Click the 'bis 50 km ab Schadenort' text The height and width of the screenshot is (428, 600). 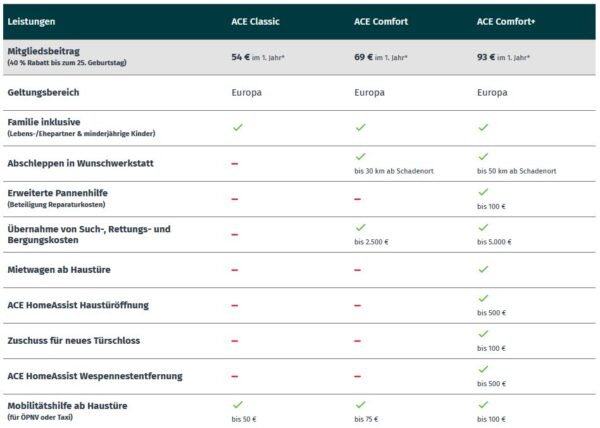(x=517, y=171)
